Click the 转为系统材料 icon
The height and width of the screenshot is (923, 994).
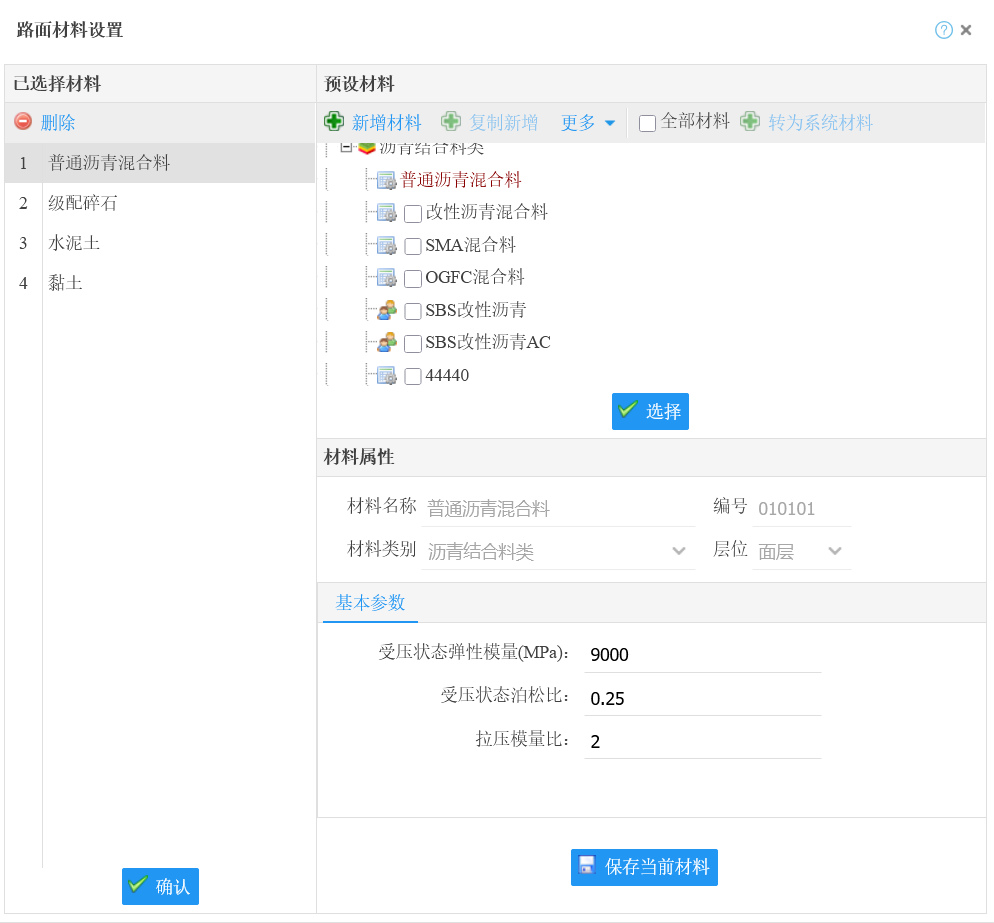click(750, 122)
